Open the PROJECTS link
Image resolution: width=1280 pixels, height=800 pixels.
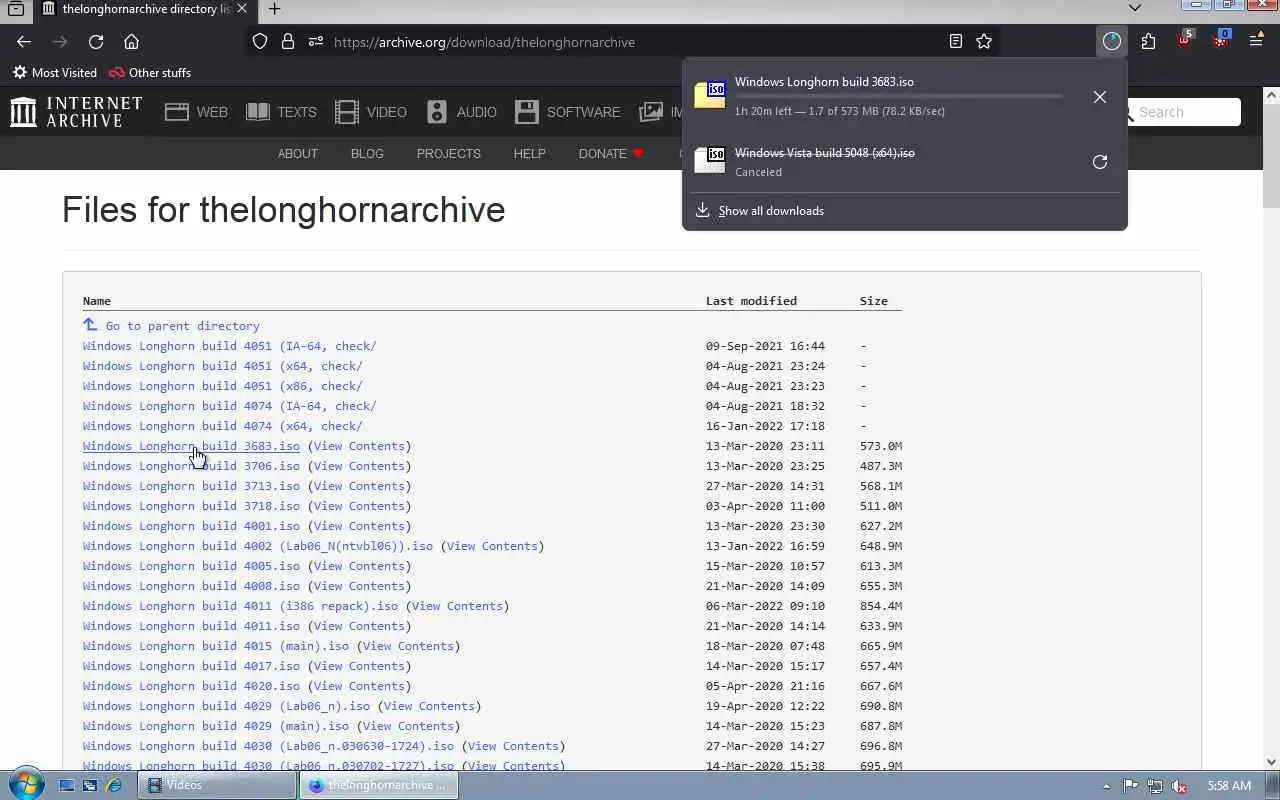[x=449, y=153]
